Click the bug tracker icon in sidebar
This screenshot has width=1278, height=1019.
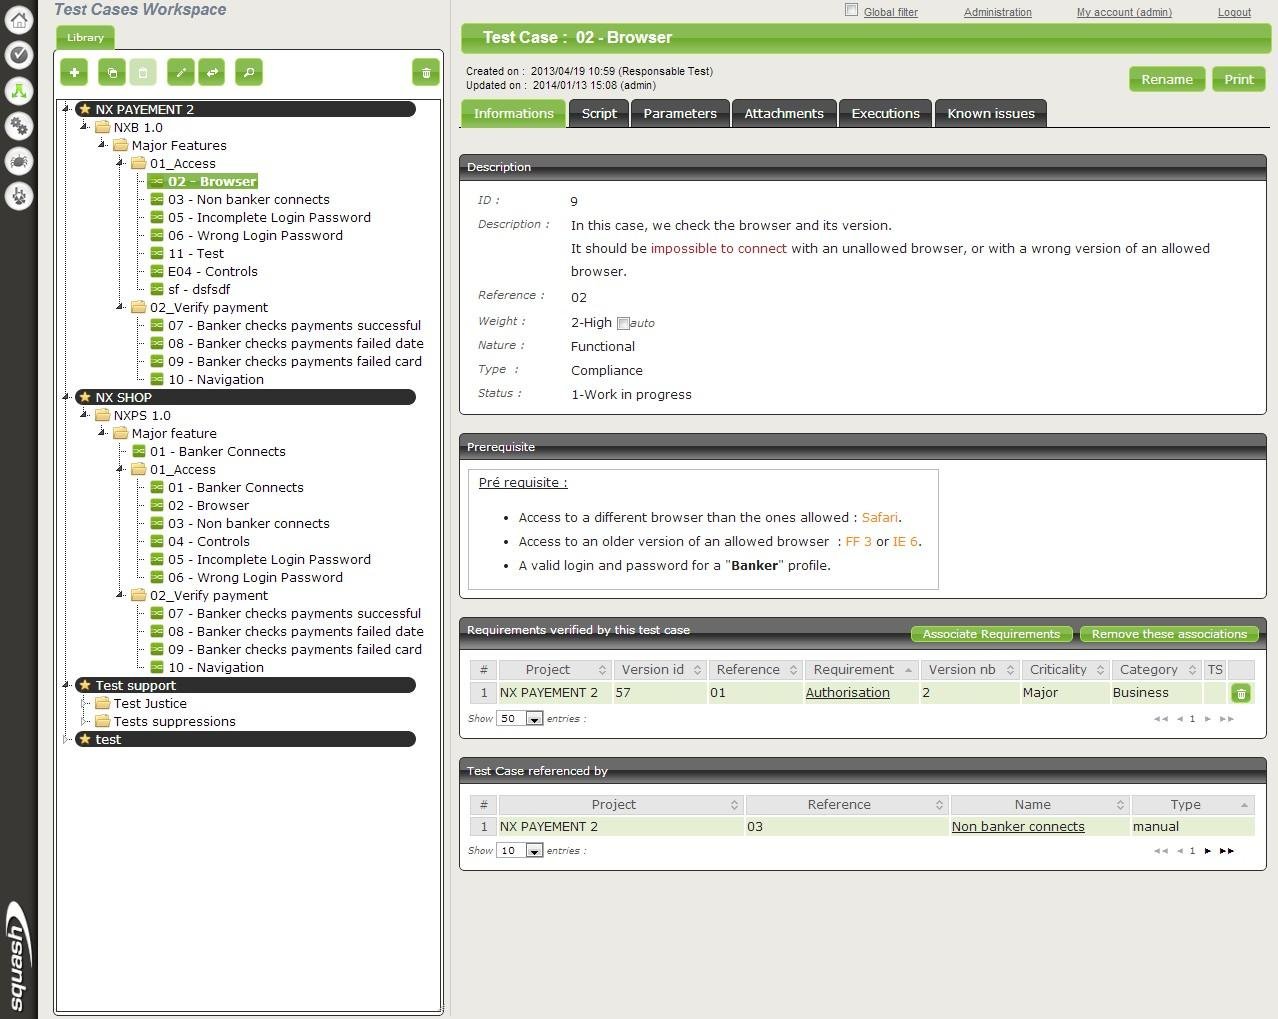[x=19, y=161]
